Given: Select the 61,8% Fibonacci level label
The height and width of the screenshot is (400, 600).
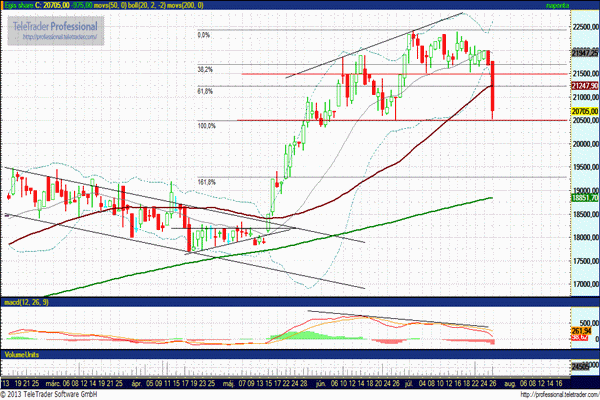Looking at the screenshot, I should tap(205, 91).
